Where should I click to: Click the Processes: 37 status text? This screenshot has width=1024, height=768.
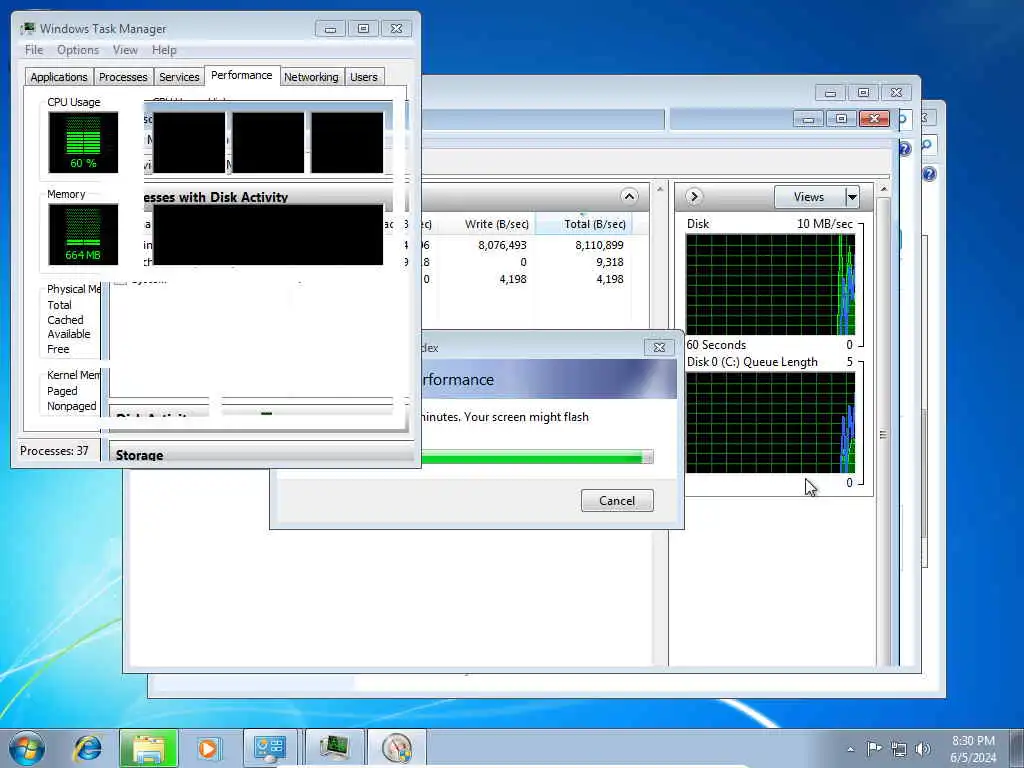point(54,451)
